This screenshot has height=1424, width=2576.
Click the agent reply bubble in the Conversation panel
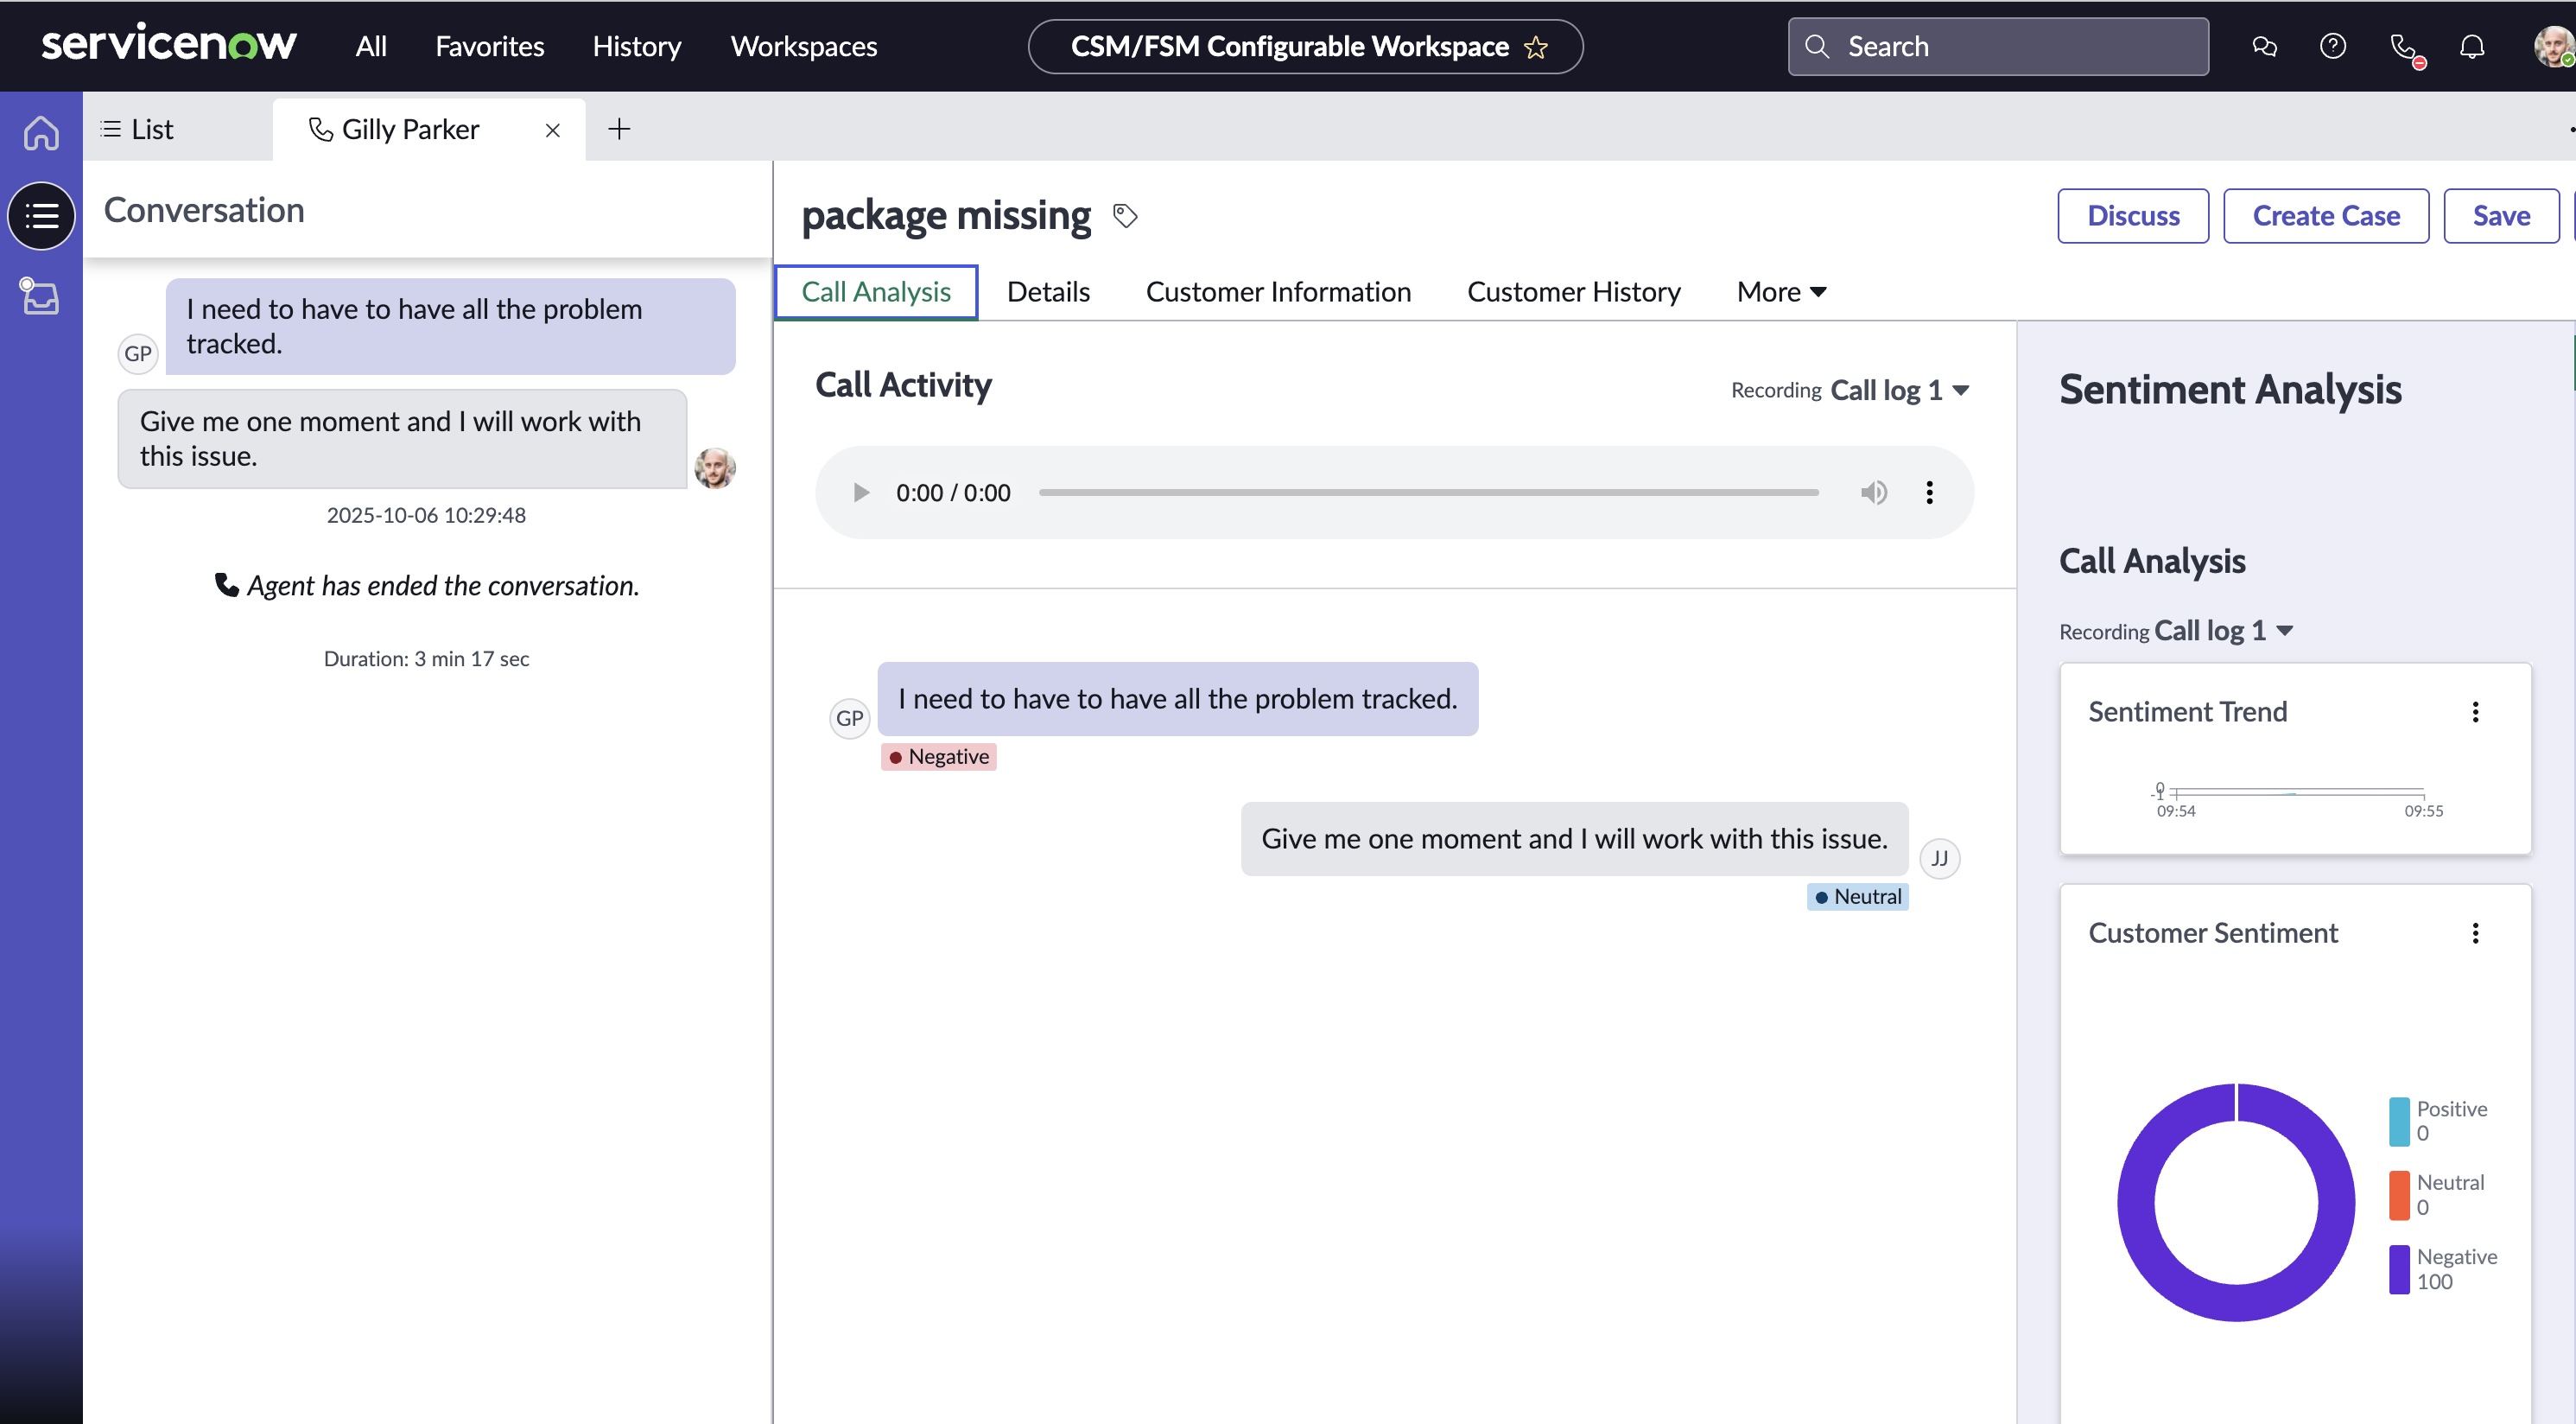pos(402,439)
